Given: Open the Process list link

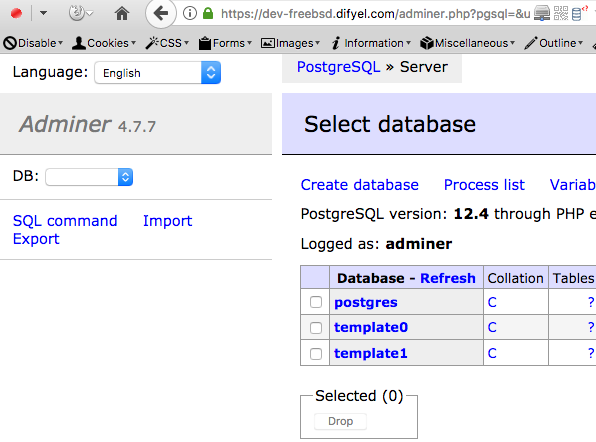Looking at the screenshot, I should click(484, 185).
